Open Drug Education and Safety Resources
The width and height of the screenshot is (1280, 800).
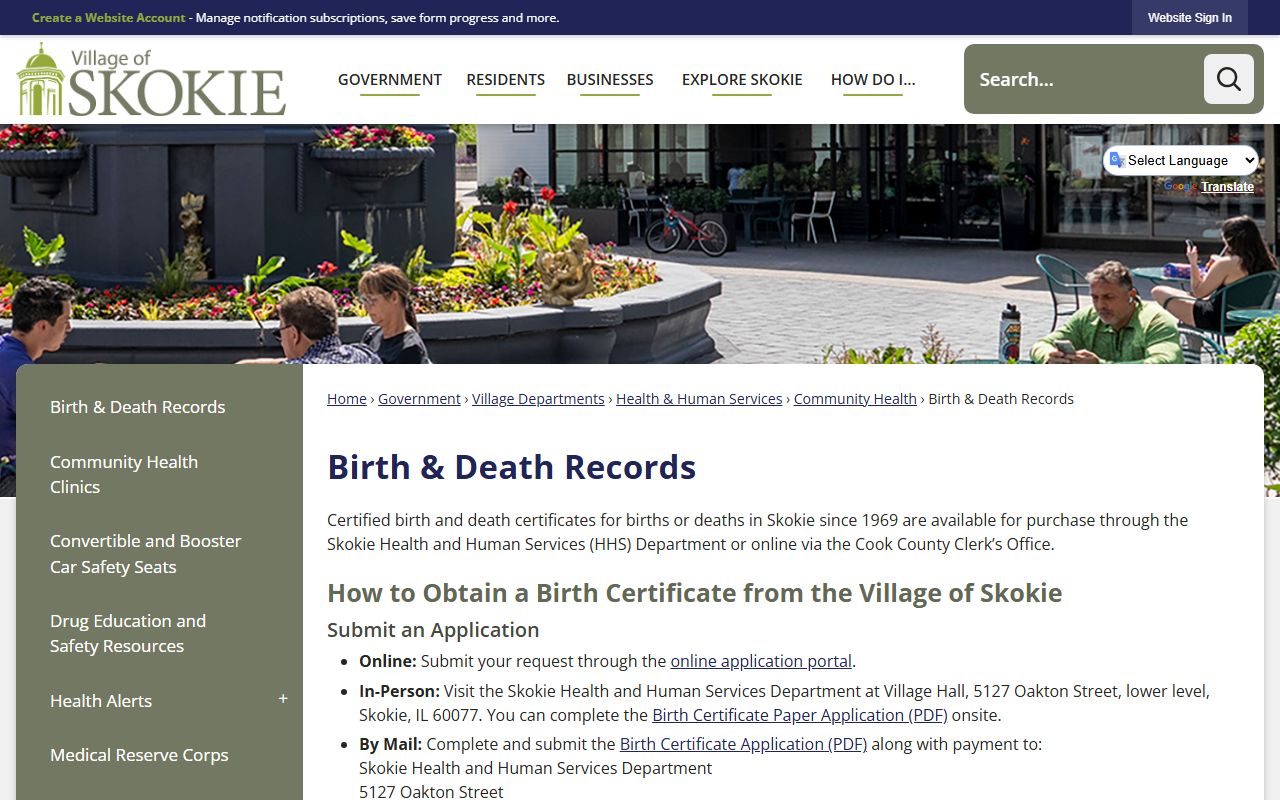[128, 633]
